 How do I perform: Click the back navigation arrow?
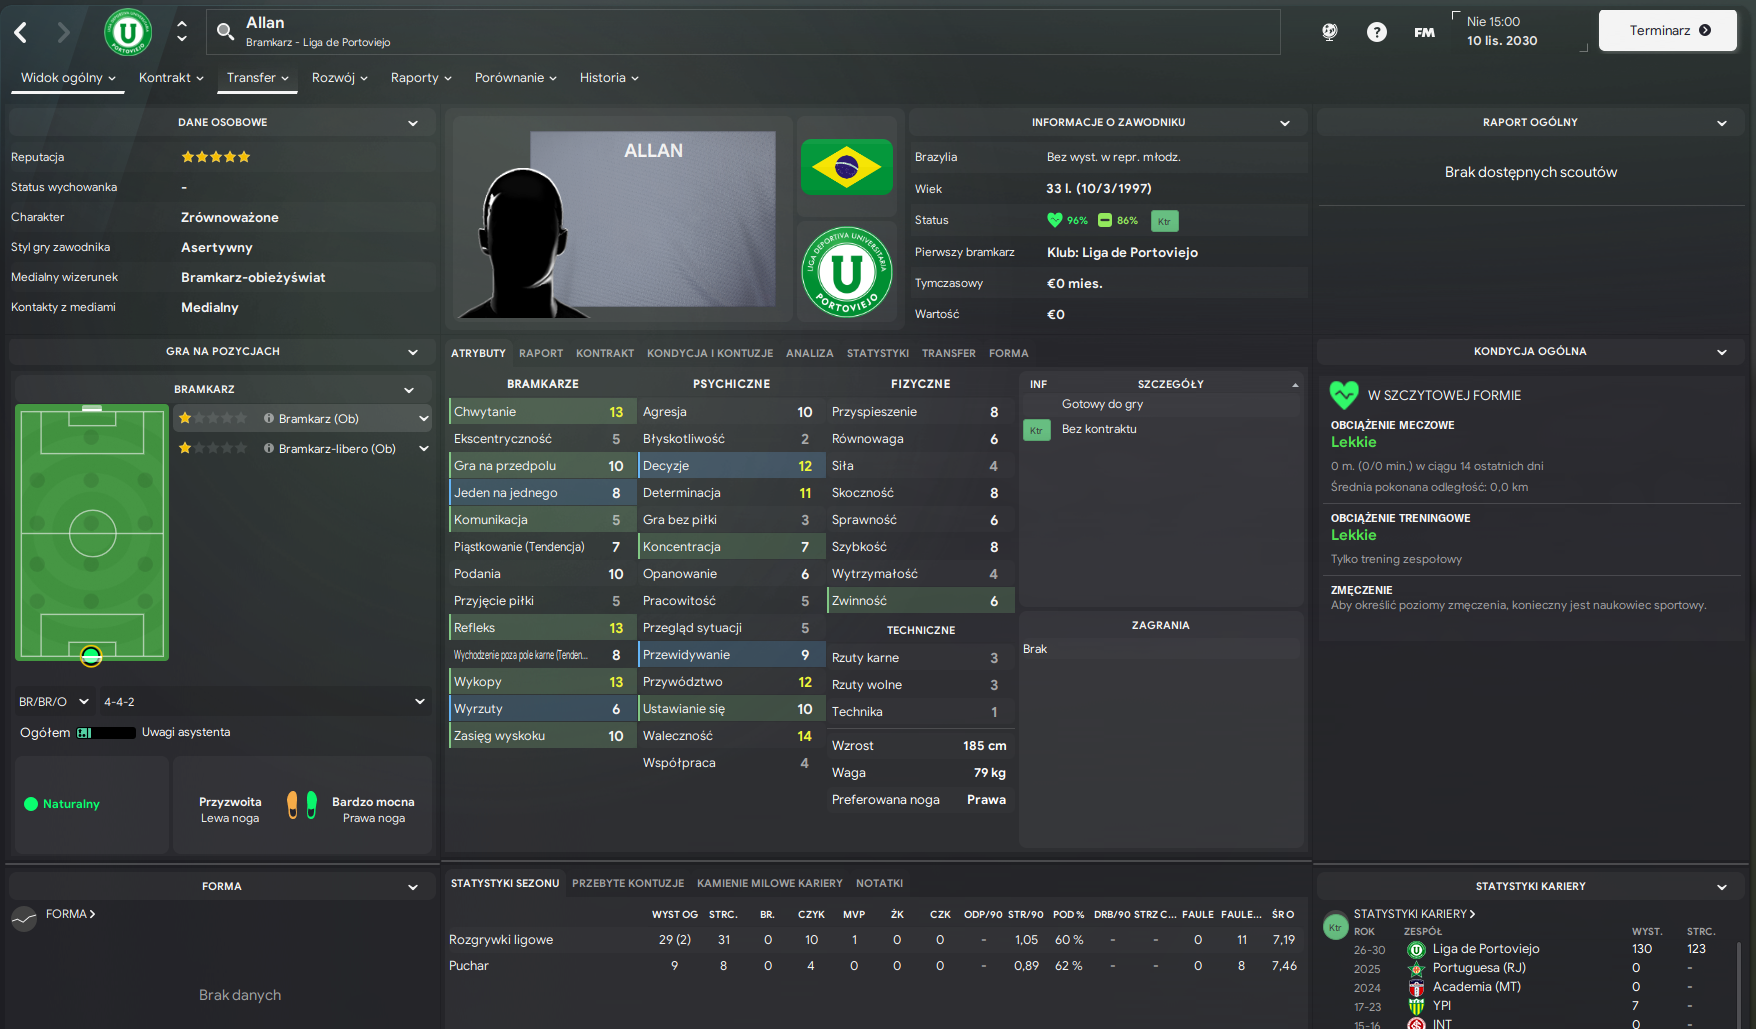(21, 32)
